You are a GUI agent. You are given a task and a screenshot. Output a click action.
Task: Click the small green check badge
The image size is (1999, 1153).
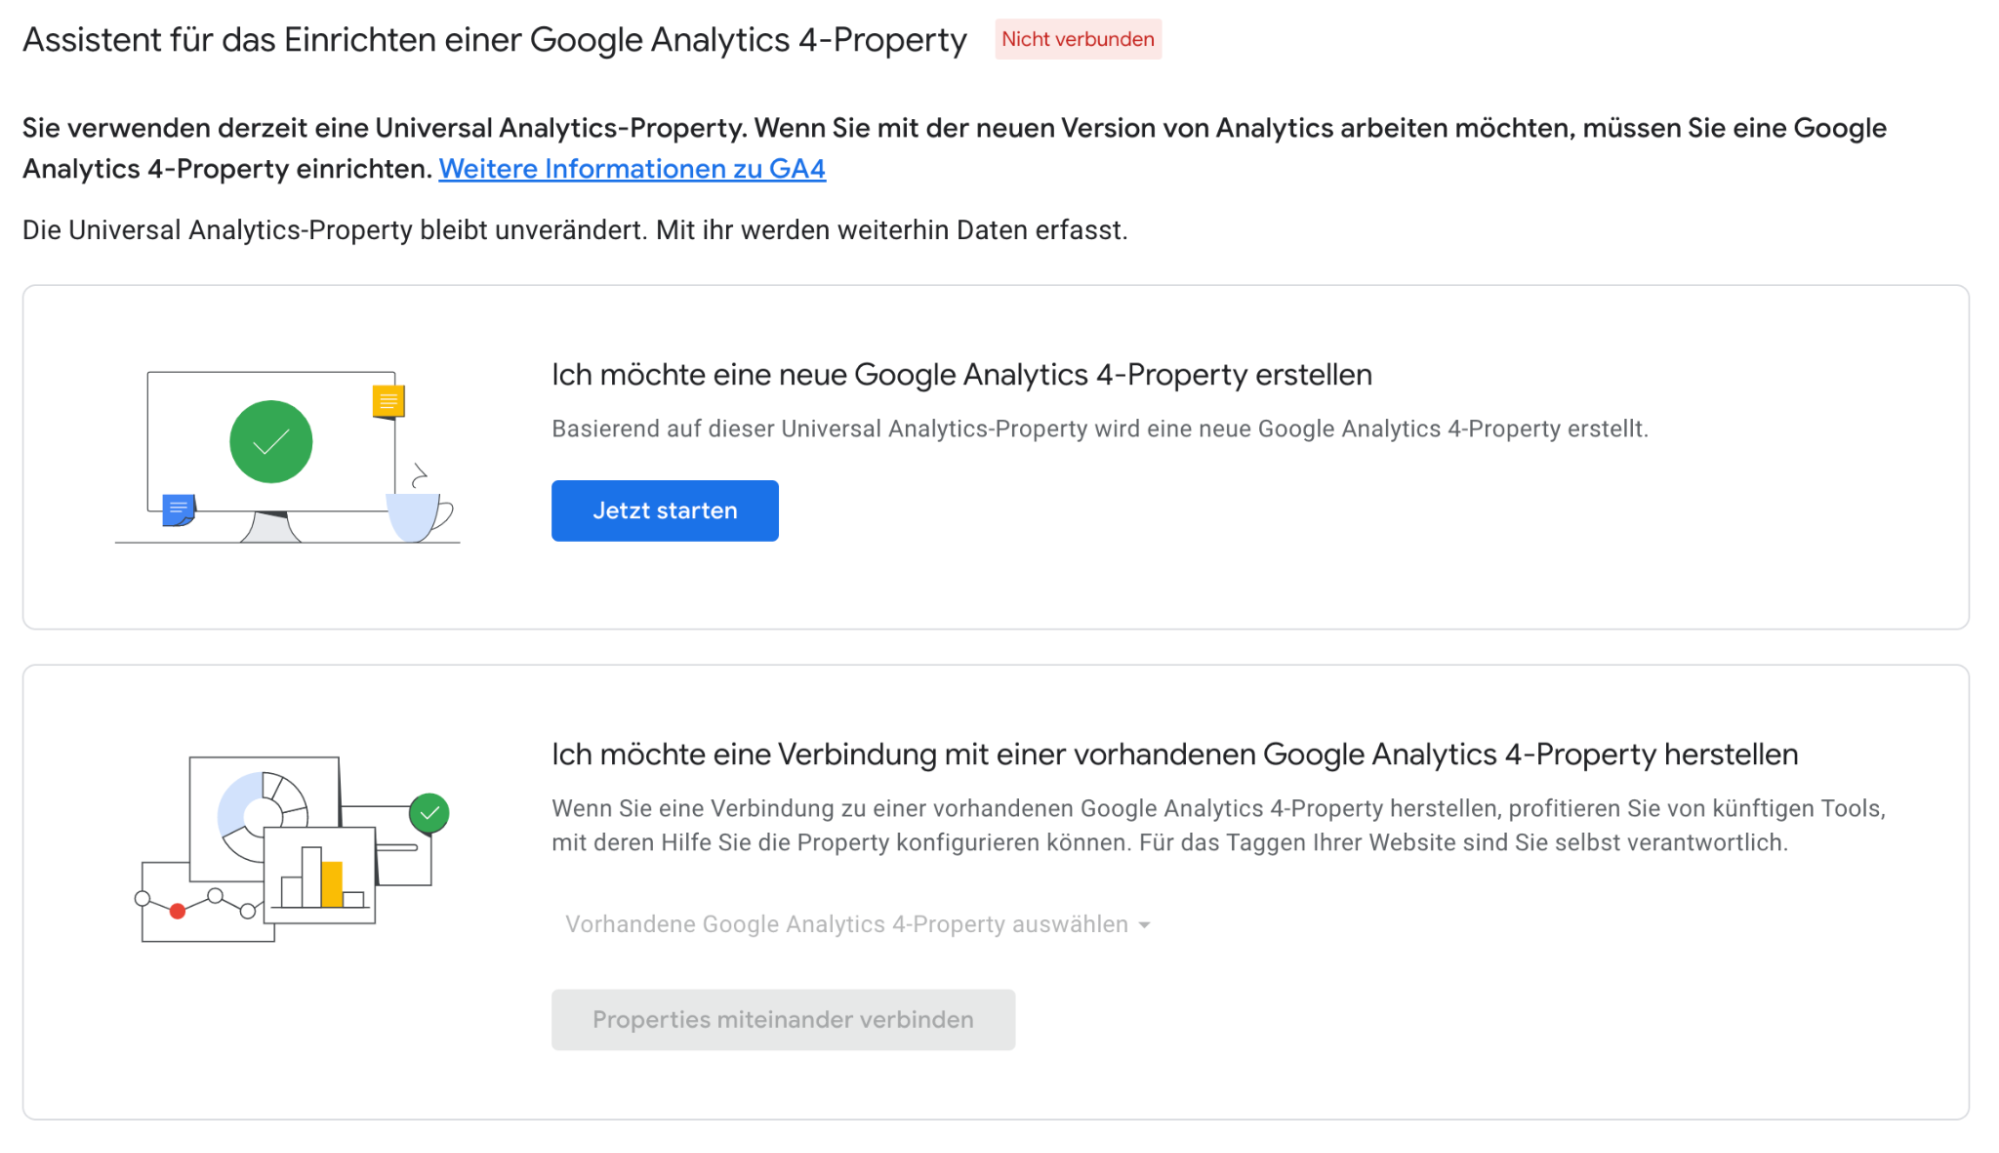coord(429,813)
